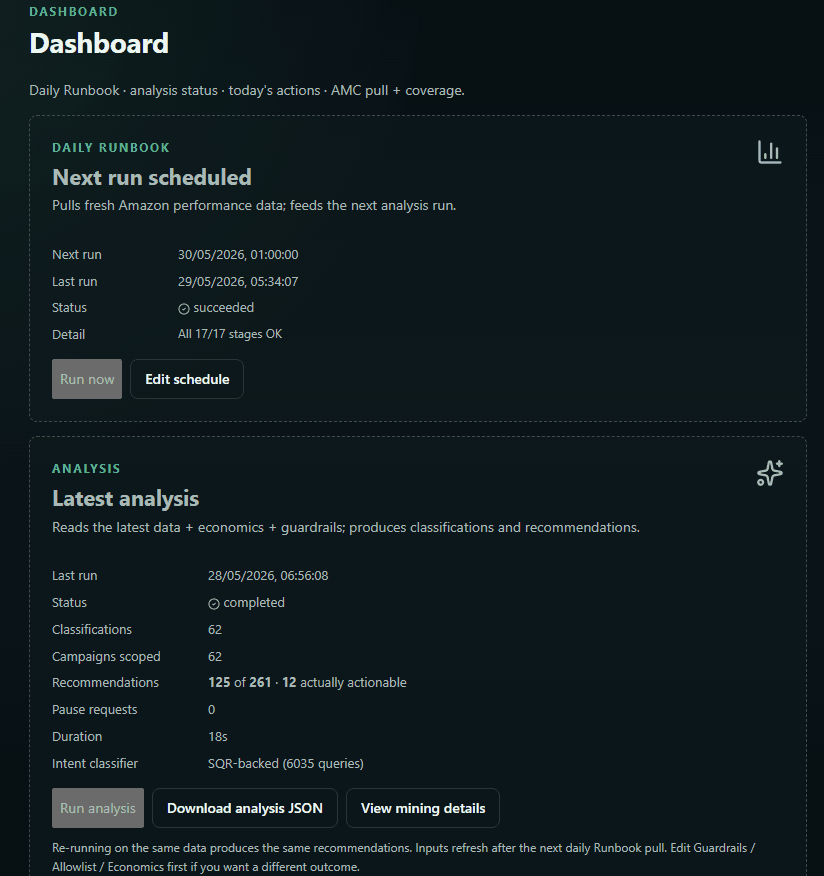Screen dimensions: 824x876
Task: Click the last run time 29/05/2026, 05:34:07
Action: pyautogui.click(x=238, y=282)
